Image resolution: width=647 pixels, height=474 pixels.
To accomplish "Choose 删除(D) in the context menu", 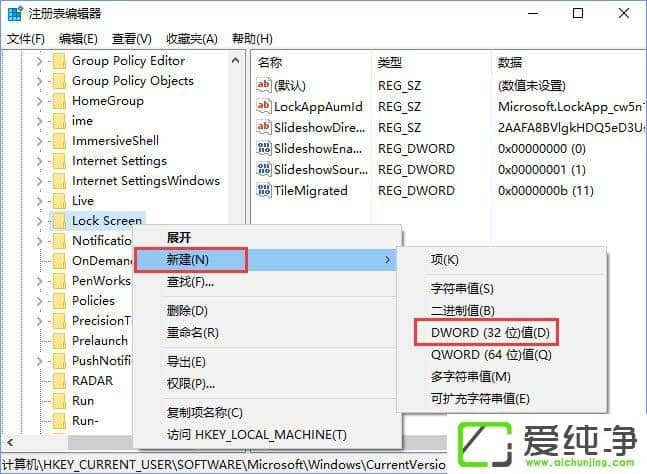I will 266,311.
